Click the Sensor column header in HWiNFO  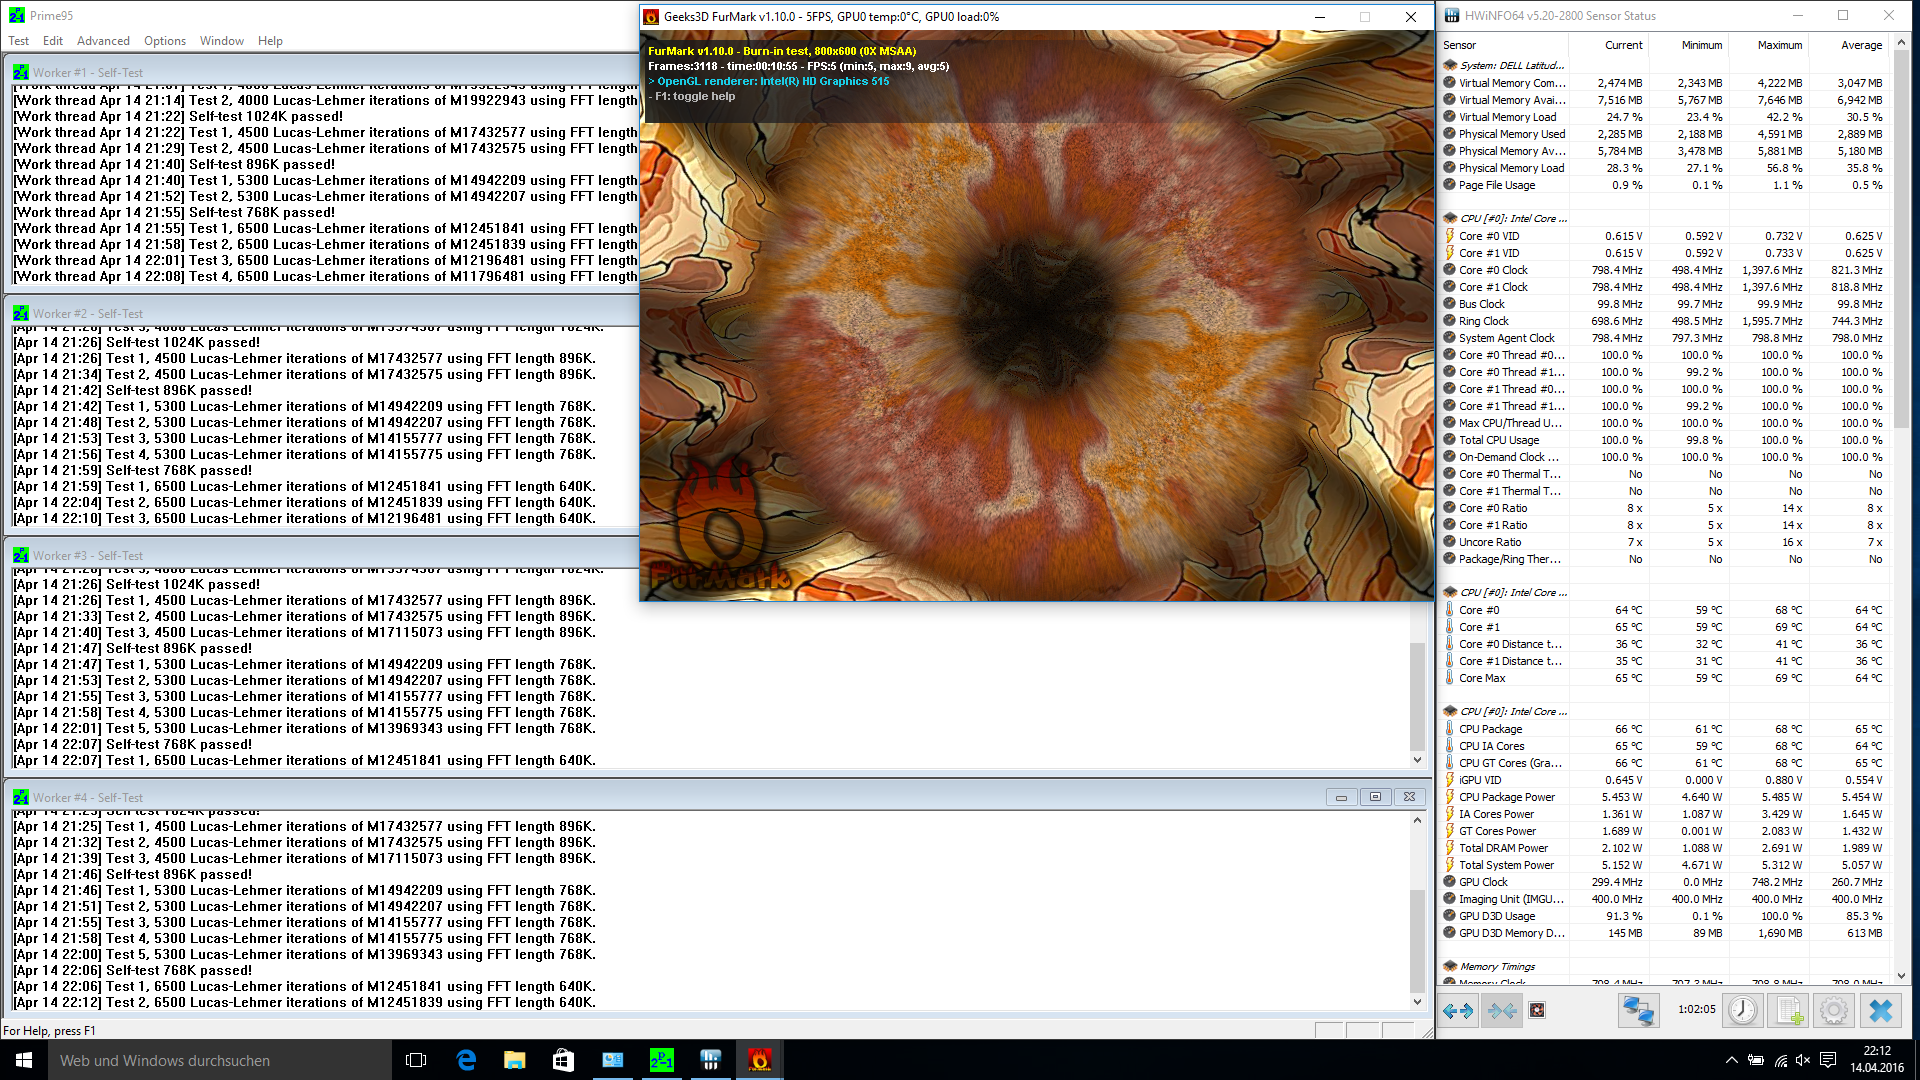[1503, 45]
